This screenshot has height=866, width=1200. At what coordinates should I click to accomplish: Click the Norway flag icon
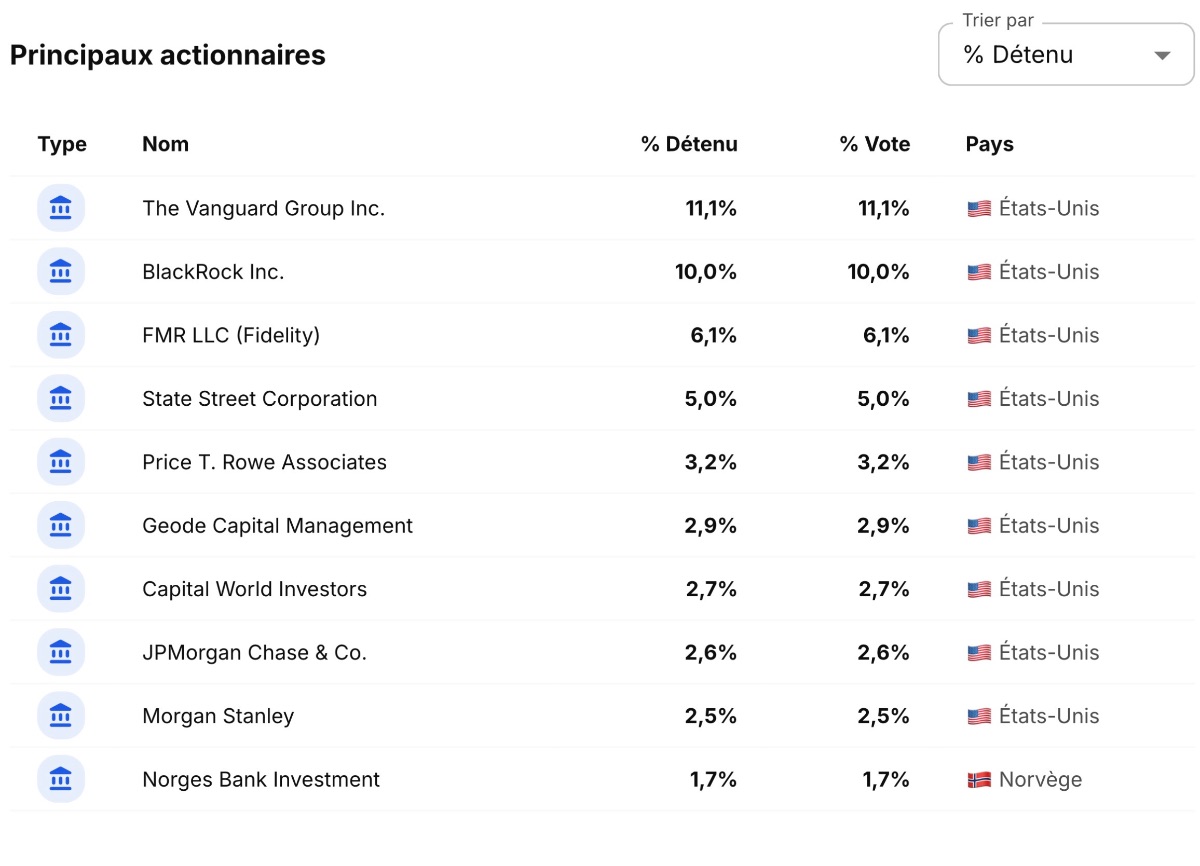(x=979, y=780)
